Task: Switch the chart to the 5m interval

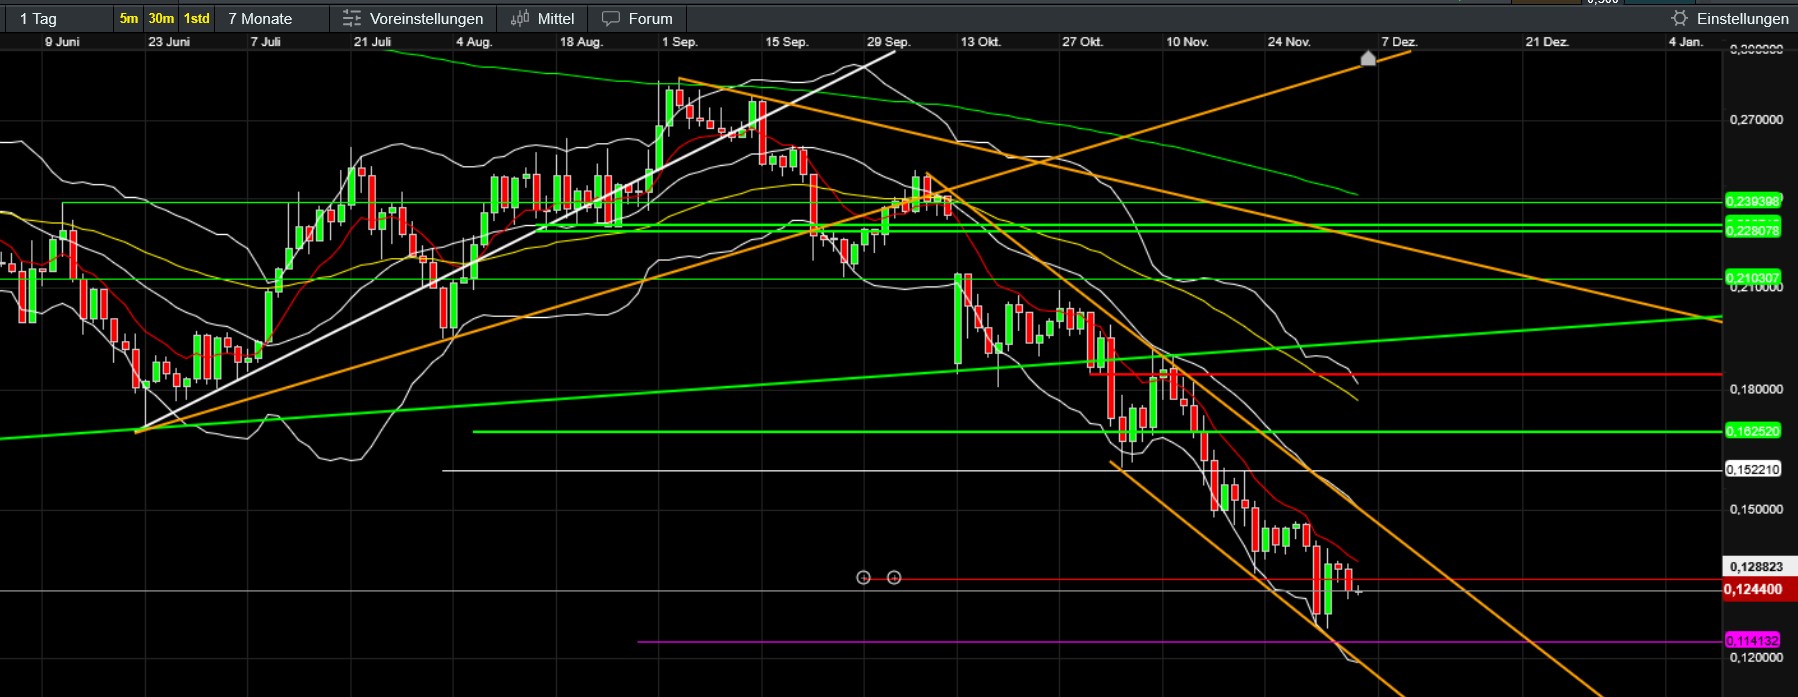Action: (129, 18)
